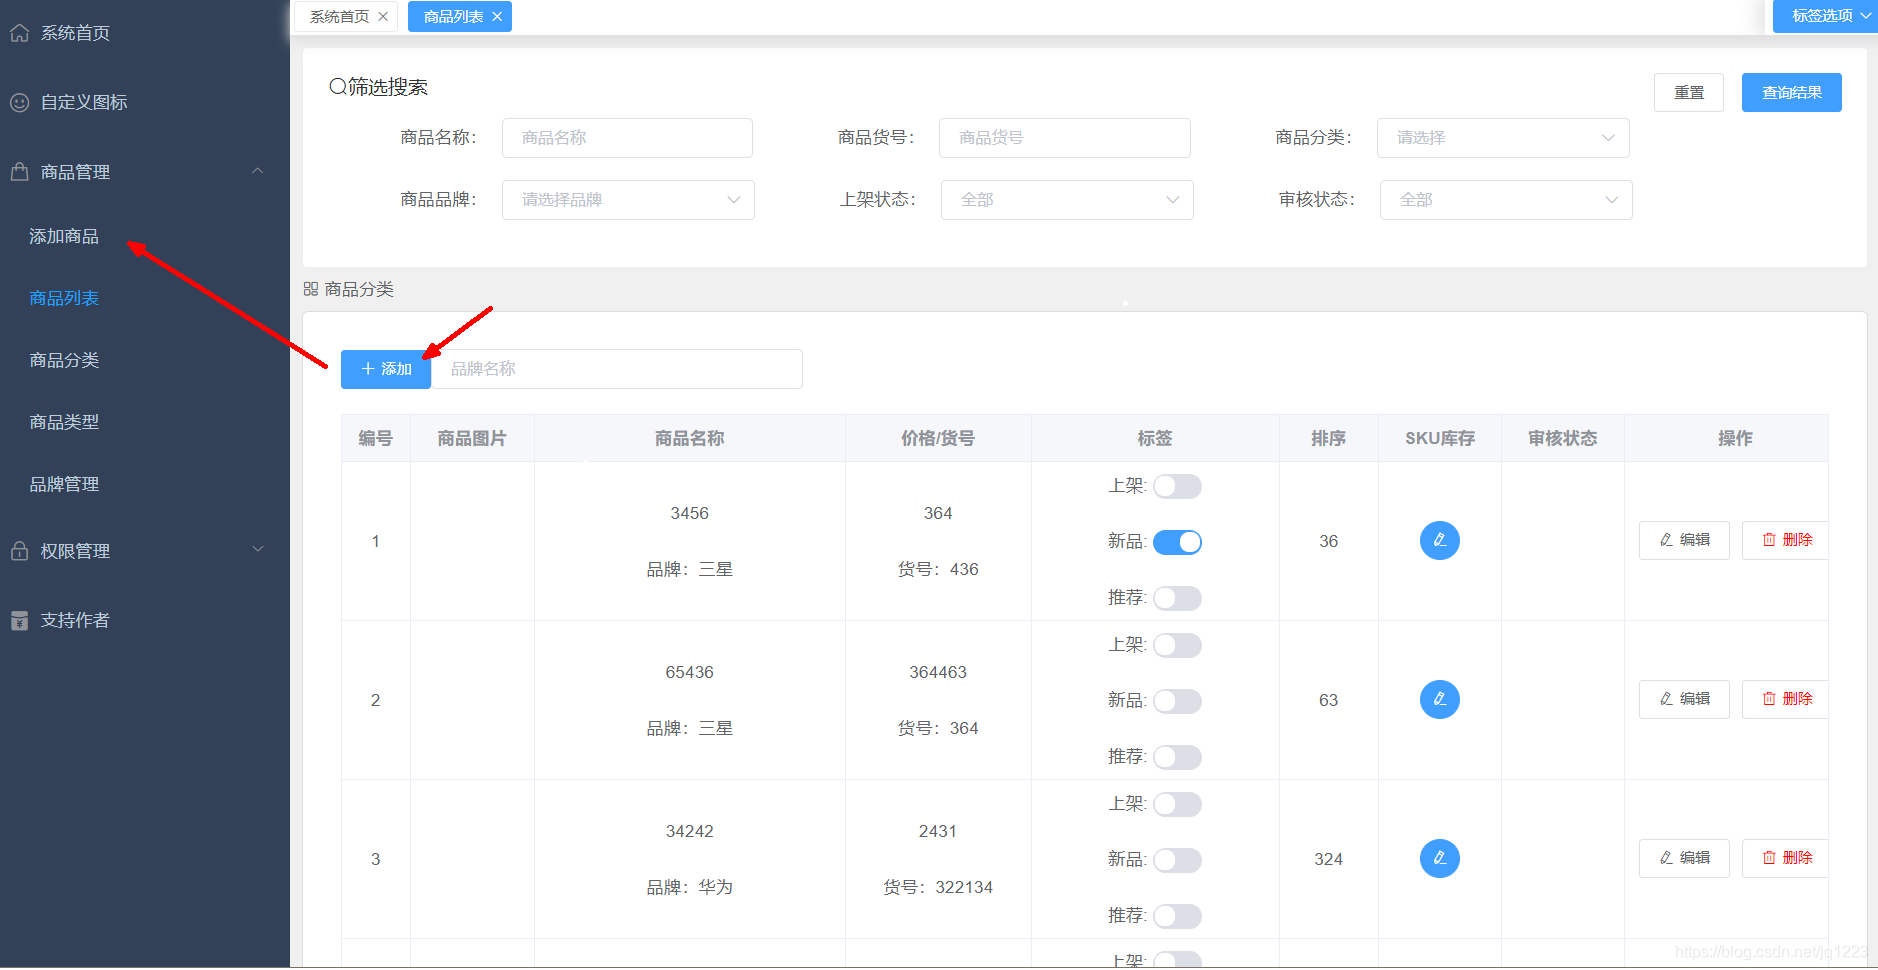Viewport: 1878px width, 970px height.
Task: Edit product 65436 with 编辑 button
Action: tap(1684, 699)
